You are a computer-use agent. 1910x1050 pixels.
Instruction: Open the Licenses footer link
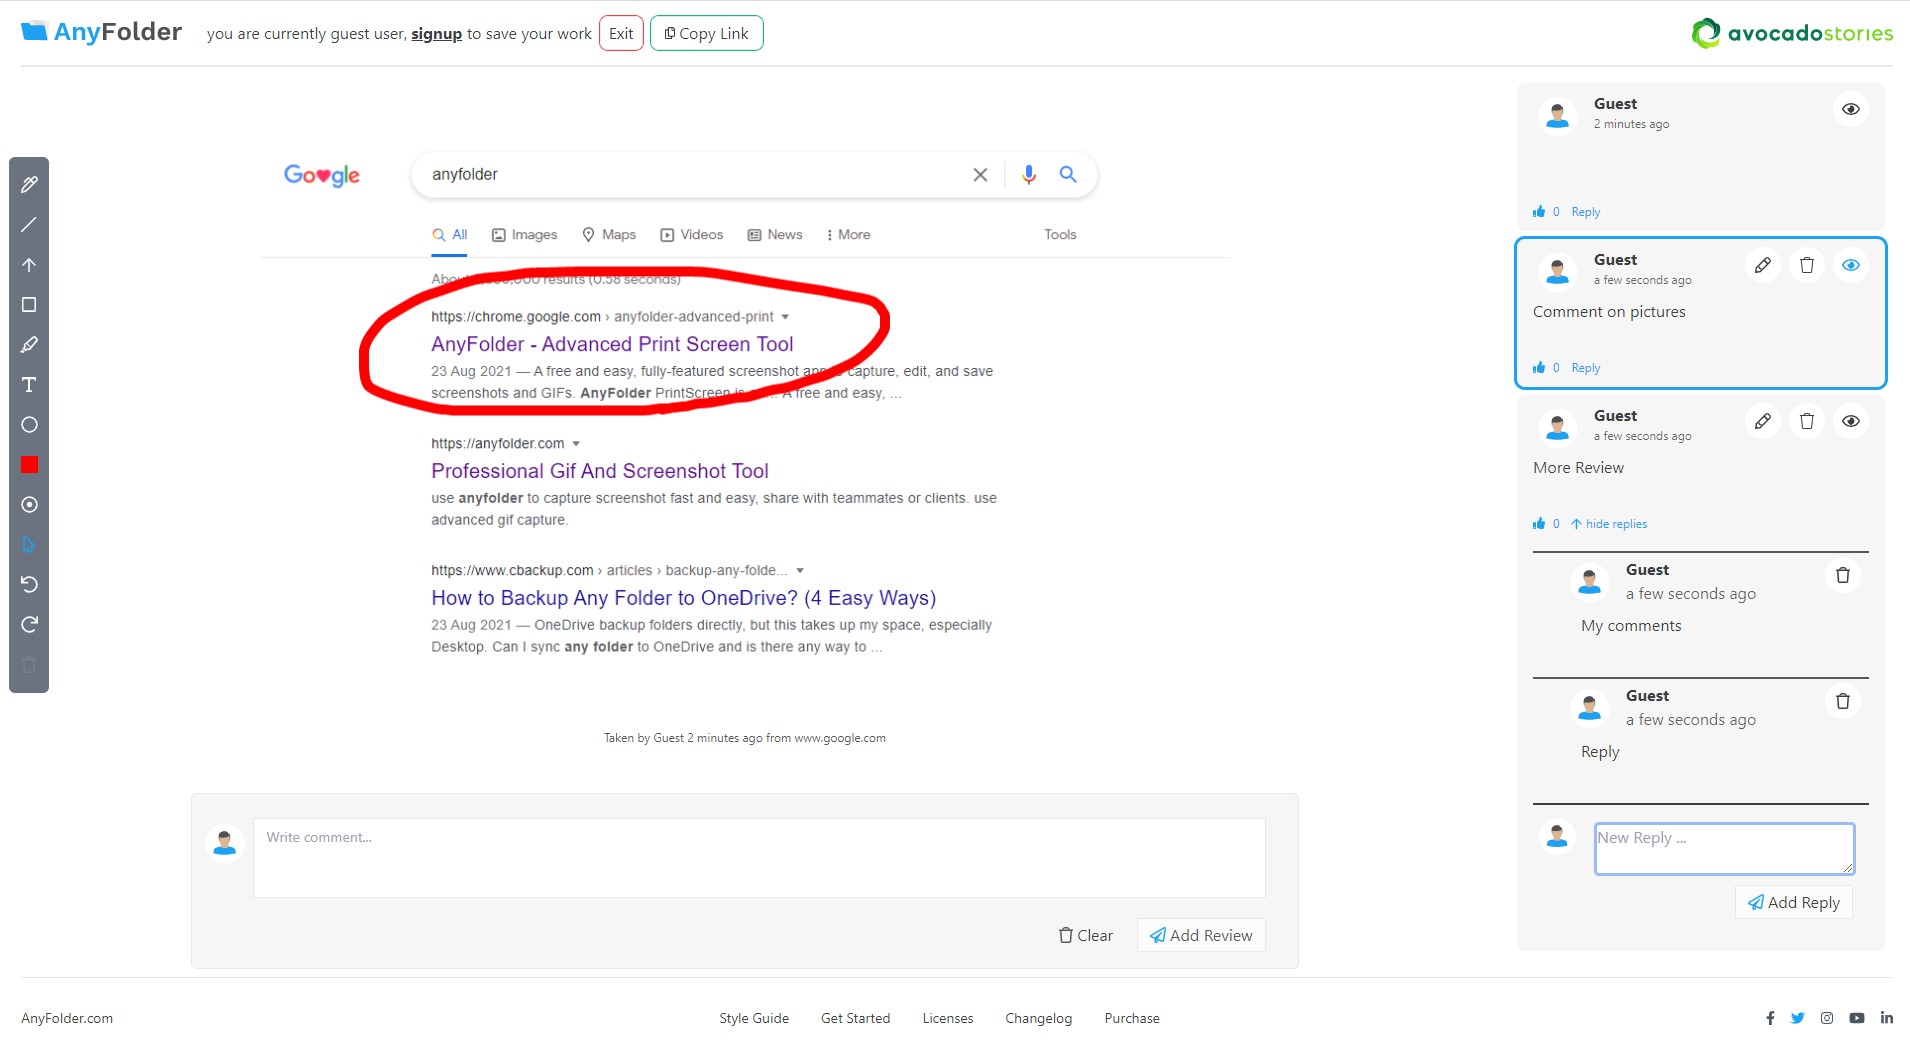948,1018
